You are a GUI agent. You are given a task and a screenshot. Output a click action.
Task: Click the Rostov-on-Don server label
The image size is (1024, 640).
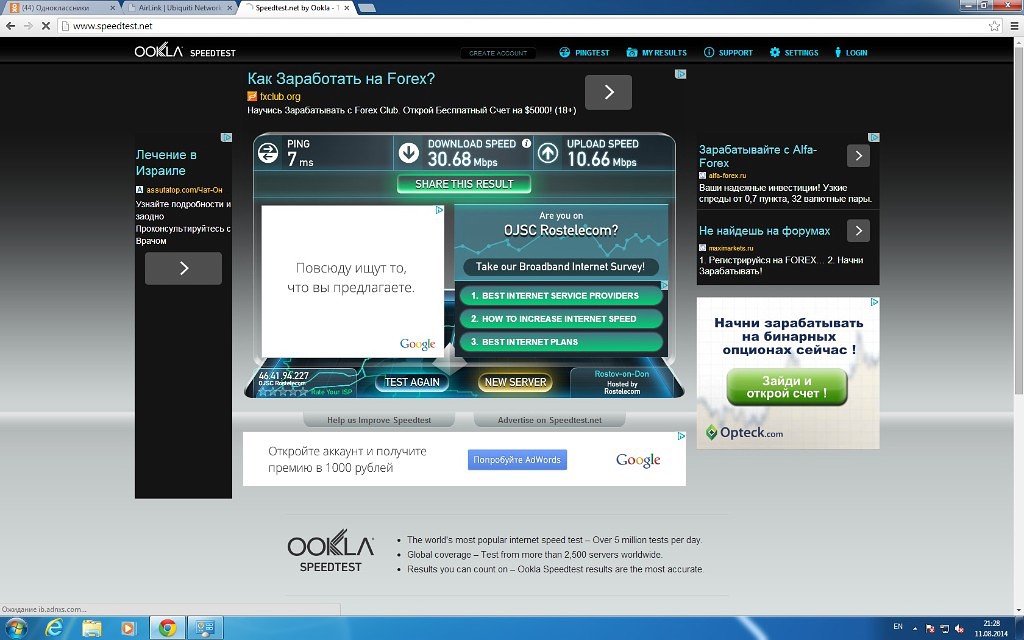click(622, 374)
